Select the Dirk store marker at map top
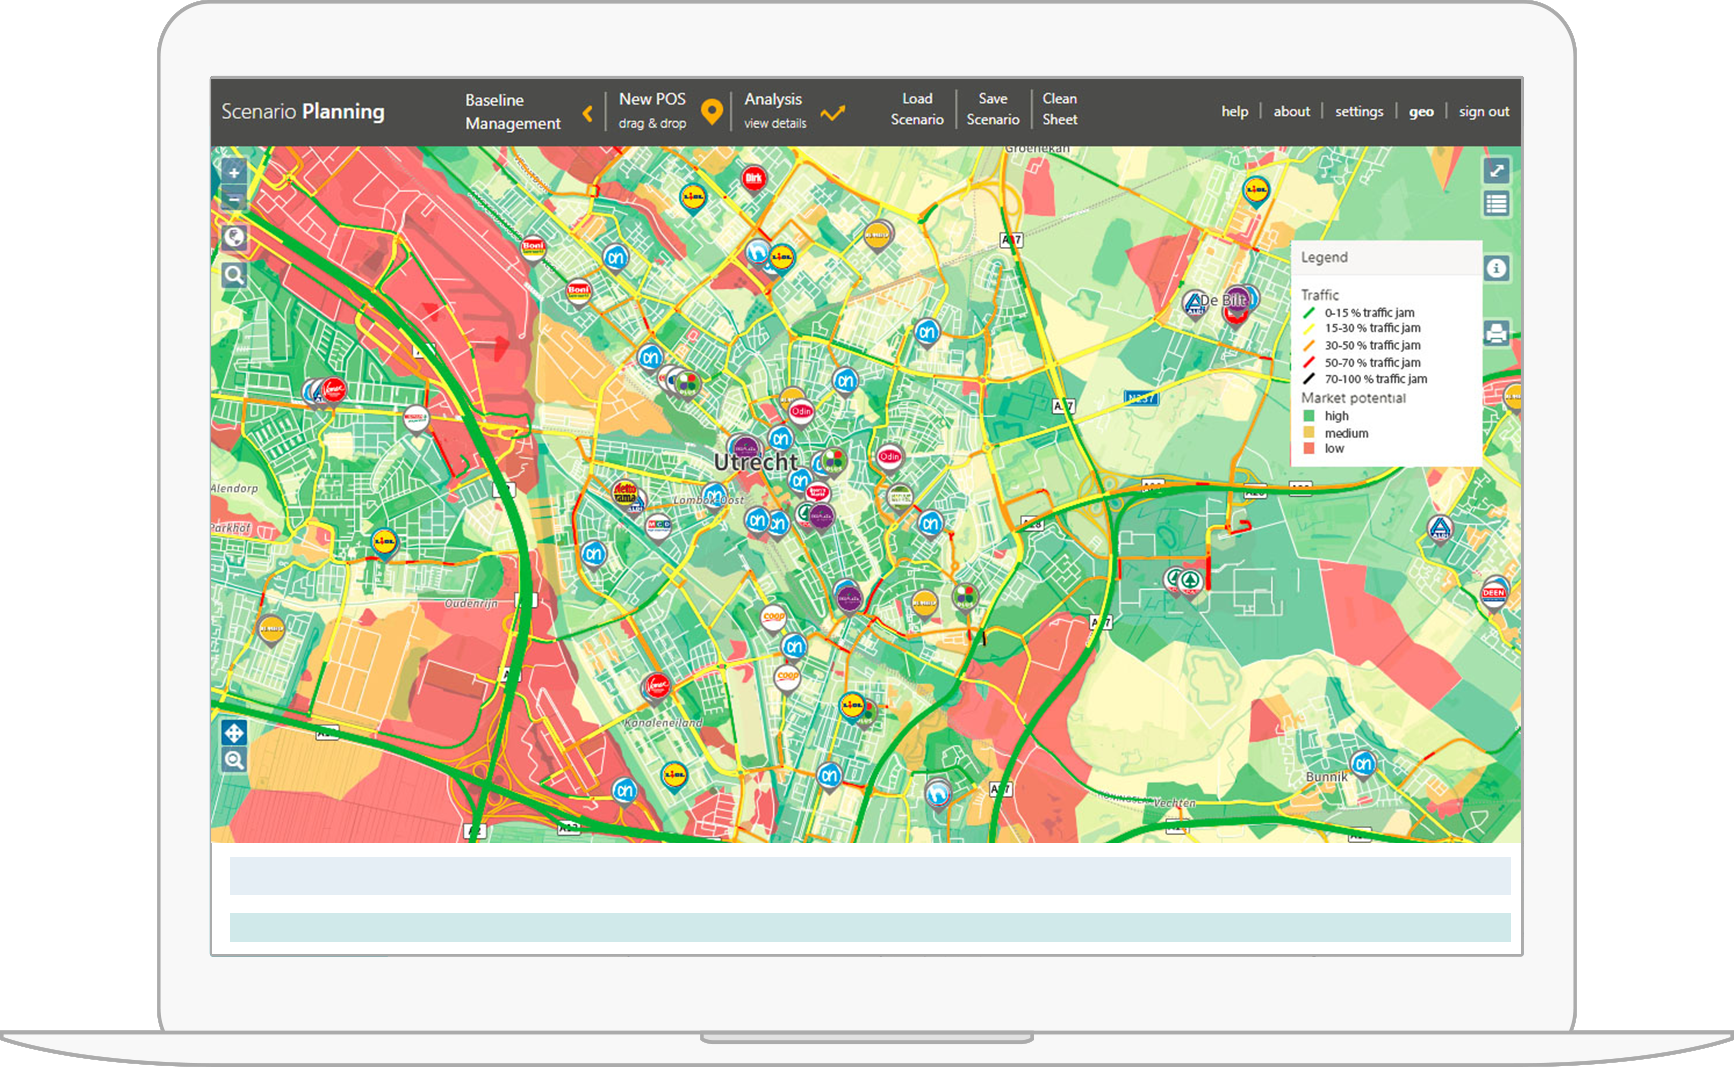Screen dimensions: 1734x1067 coord(753,179)
